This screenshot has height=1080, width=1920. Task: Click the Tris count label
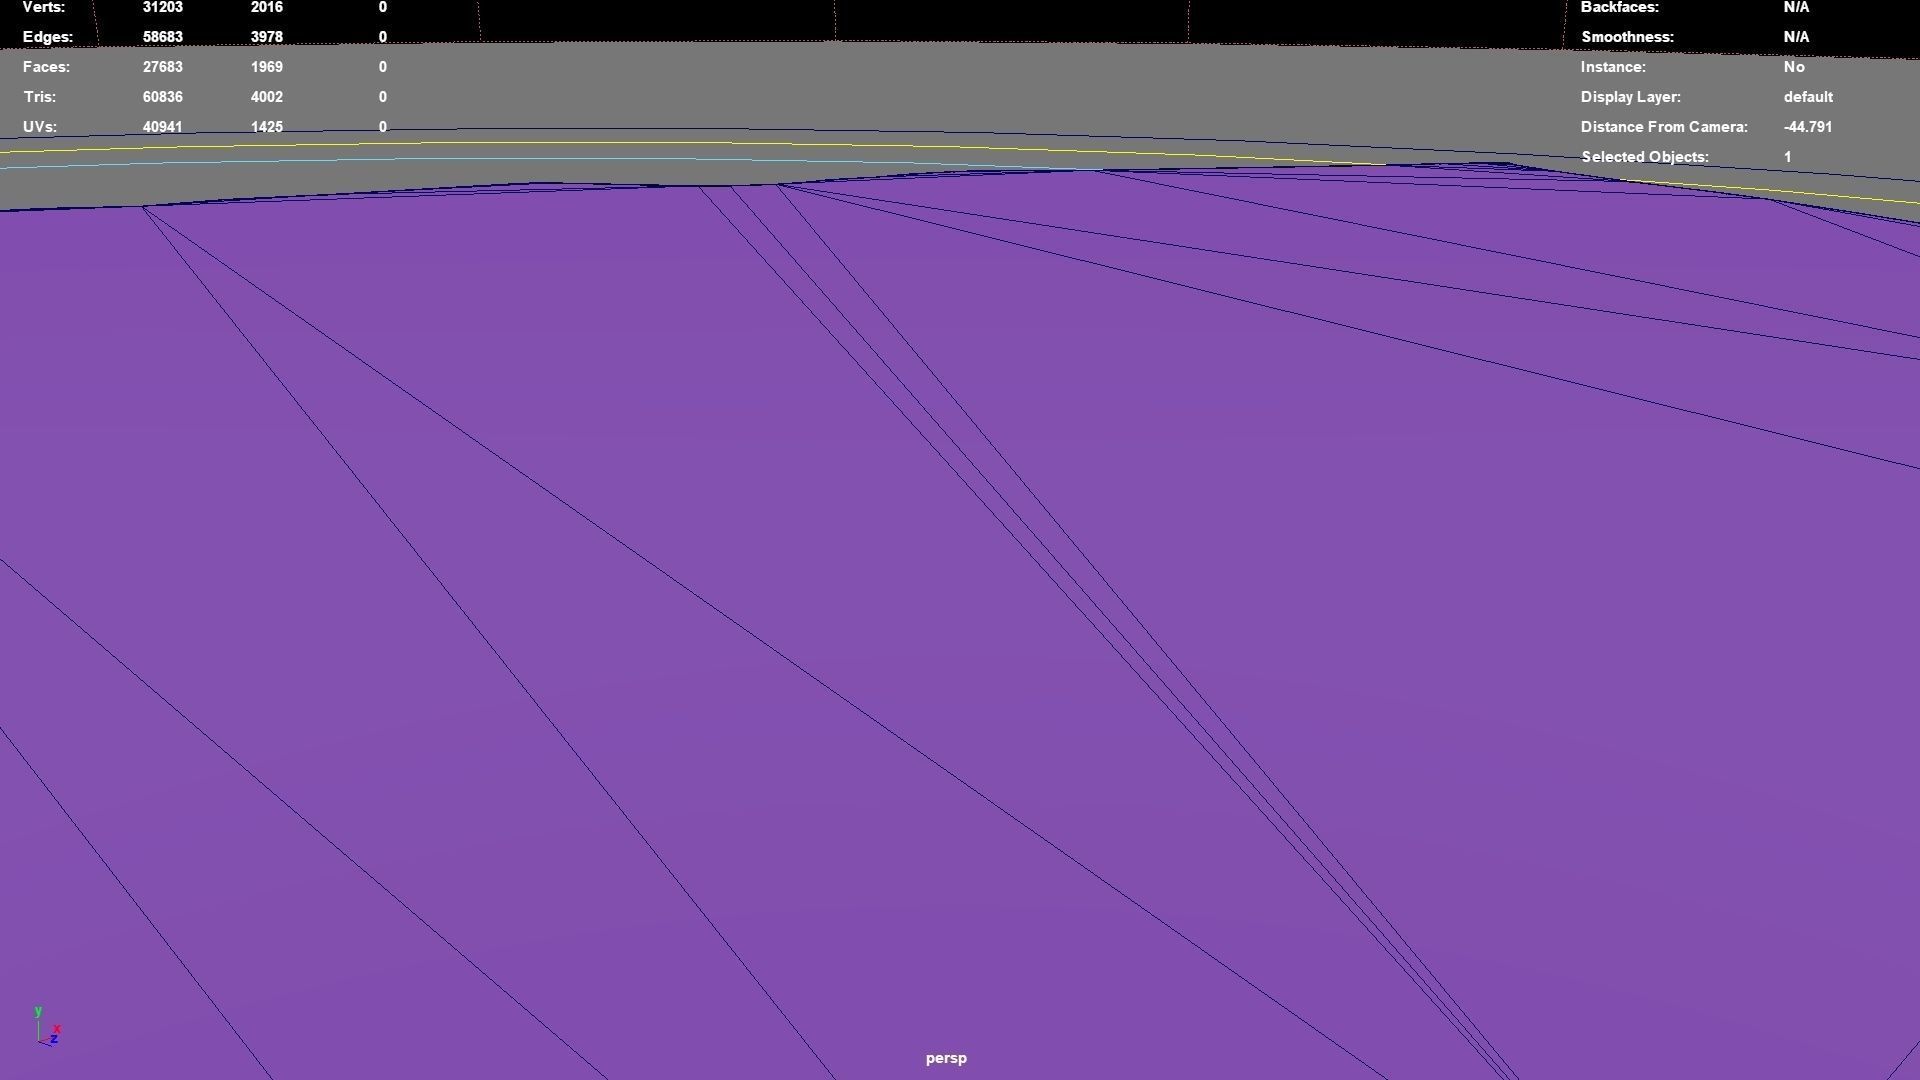click(x=39, y=97)
